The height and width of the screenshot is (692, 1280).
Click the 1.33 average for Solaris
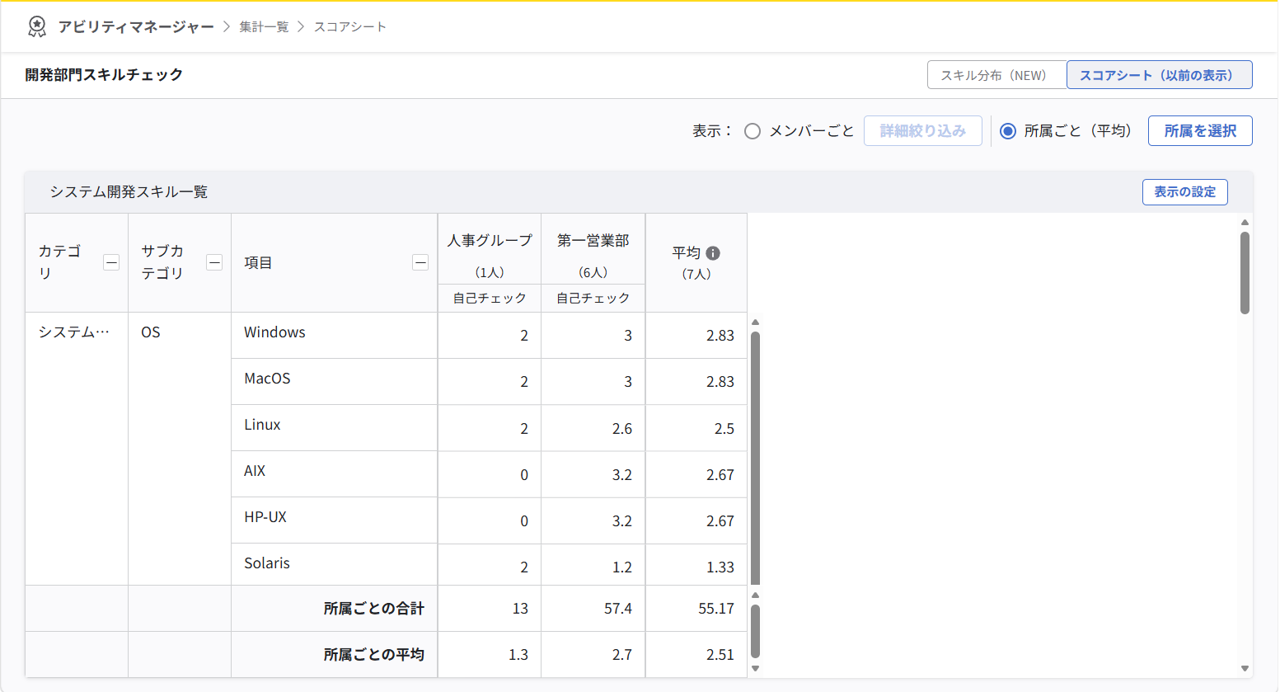click(720, 567)
